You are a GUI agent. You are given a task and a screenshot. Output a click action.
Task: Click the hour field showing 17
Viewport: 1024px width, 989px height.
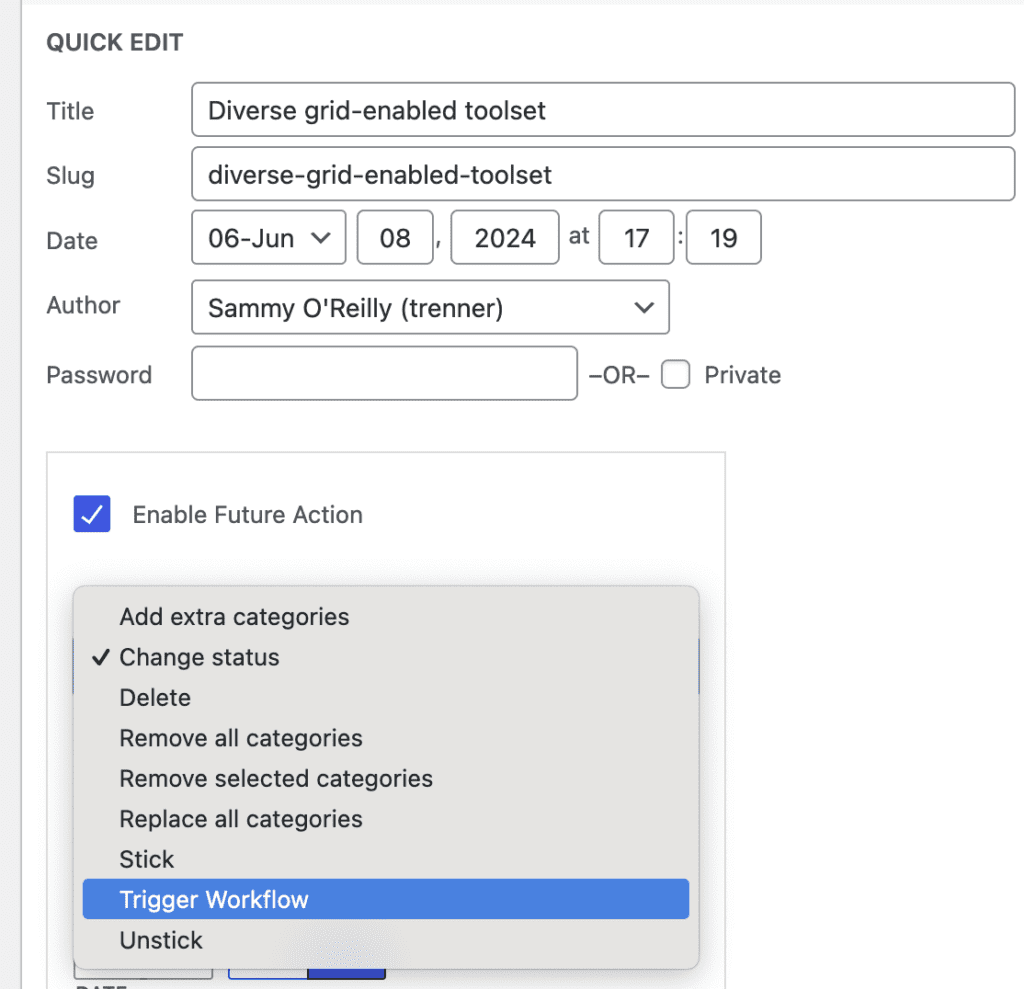[636, 238]
